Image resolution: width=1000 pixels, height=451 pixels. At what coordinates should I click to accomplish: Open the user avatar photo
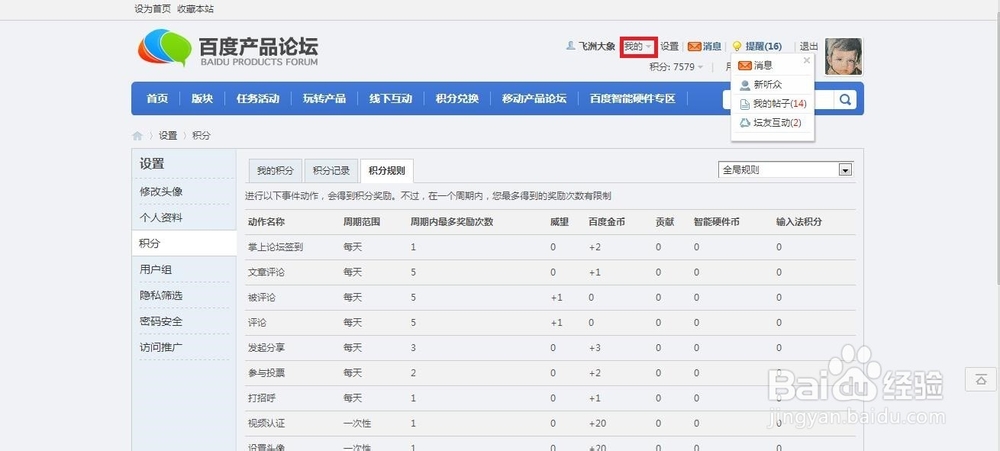[x=843, y=56]
